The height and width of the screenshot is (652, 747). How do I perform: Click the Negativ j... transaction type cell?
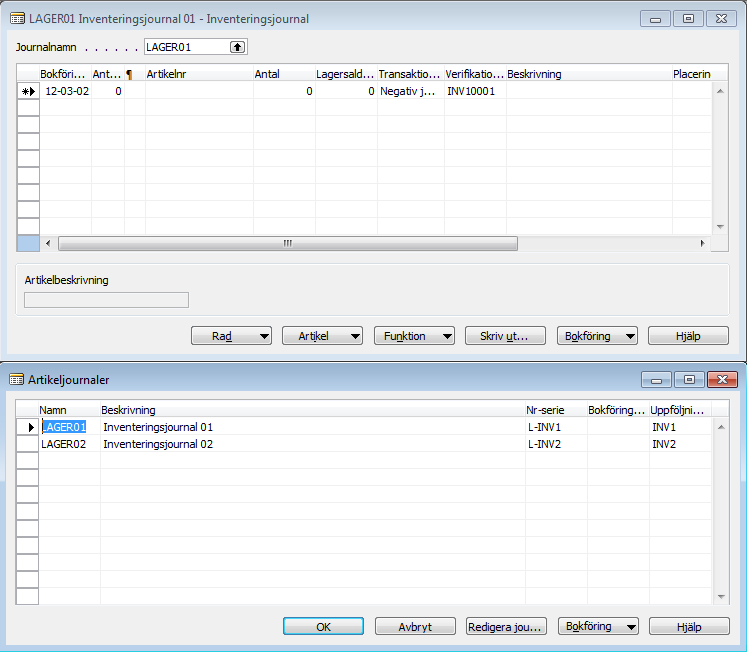pyautogui.click(x=411, y=91)
